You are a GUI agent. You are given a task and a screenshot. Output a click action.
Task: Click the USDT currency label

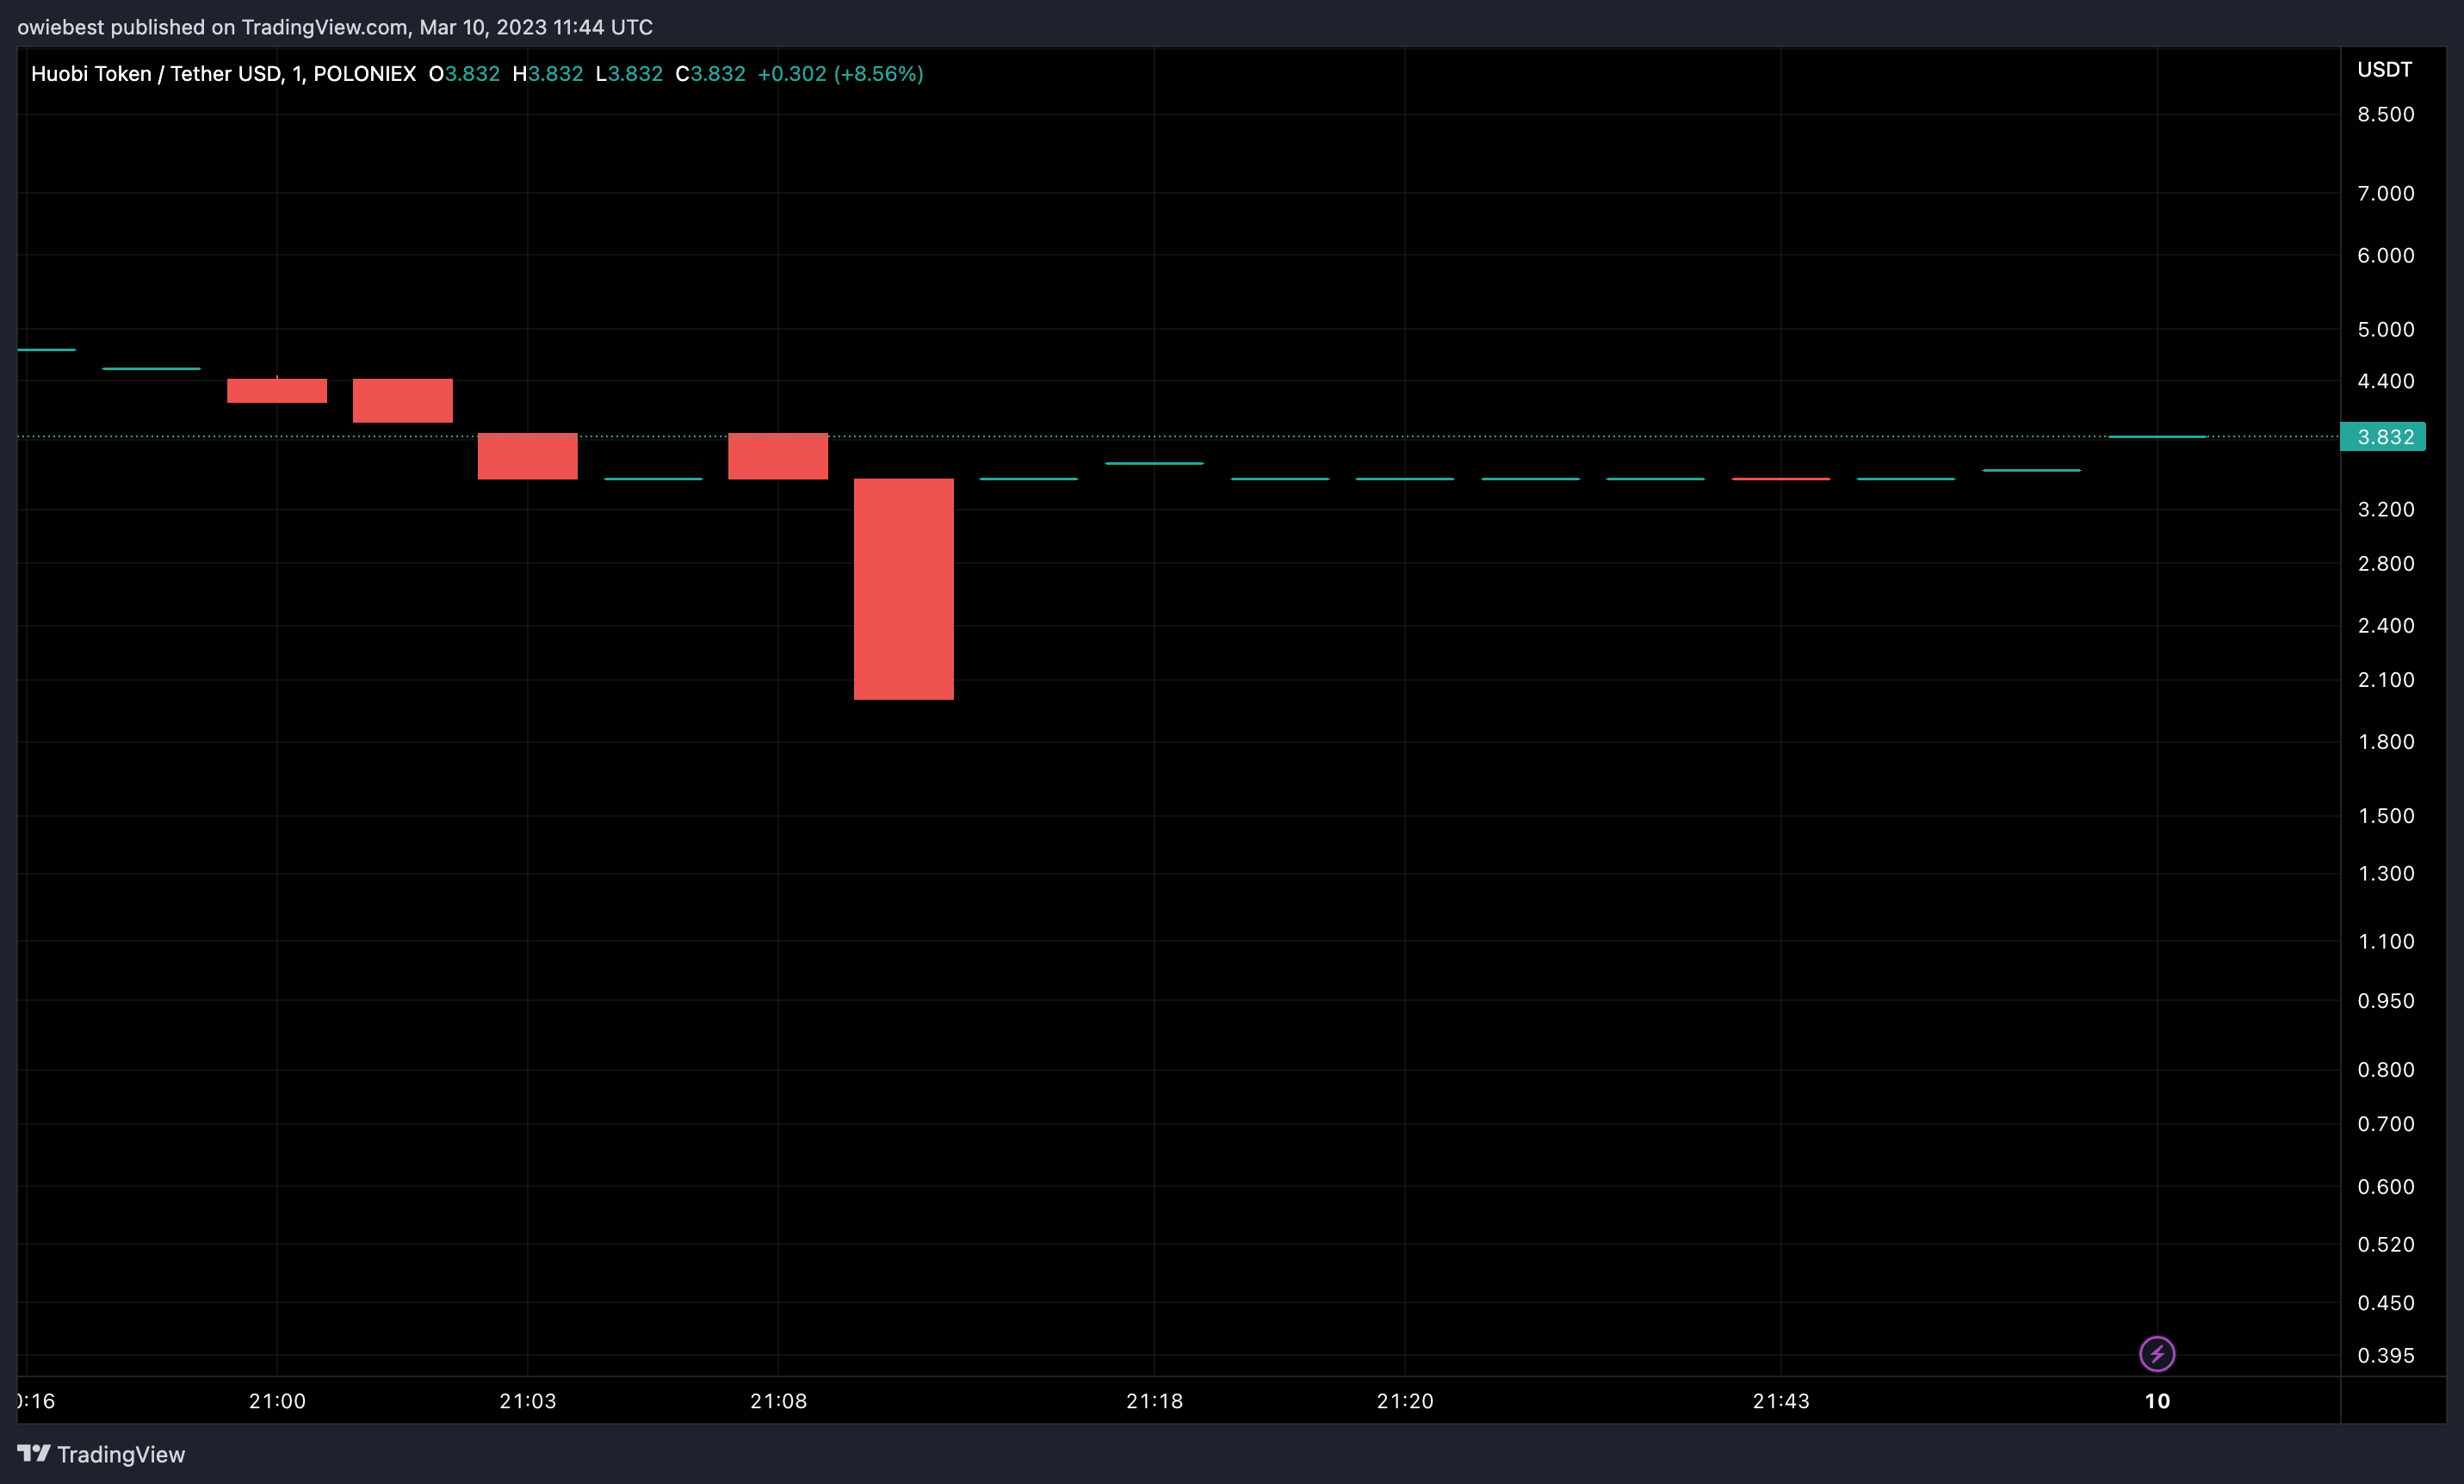[2384, 69]
